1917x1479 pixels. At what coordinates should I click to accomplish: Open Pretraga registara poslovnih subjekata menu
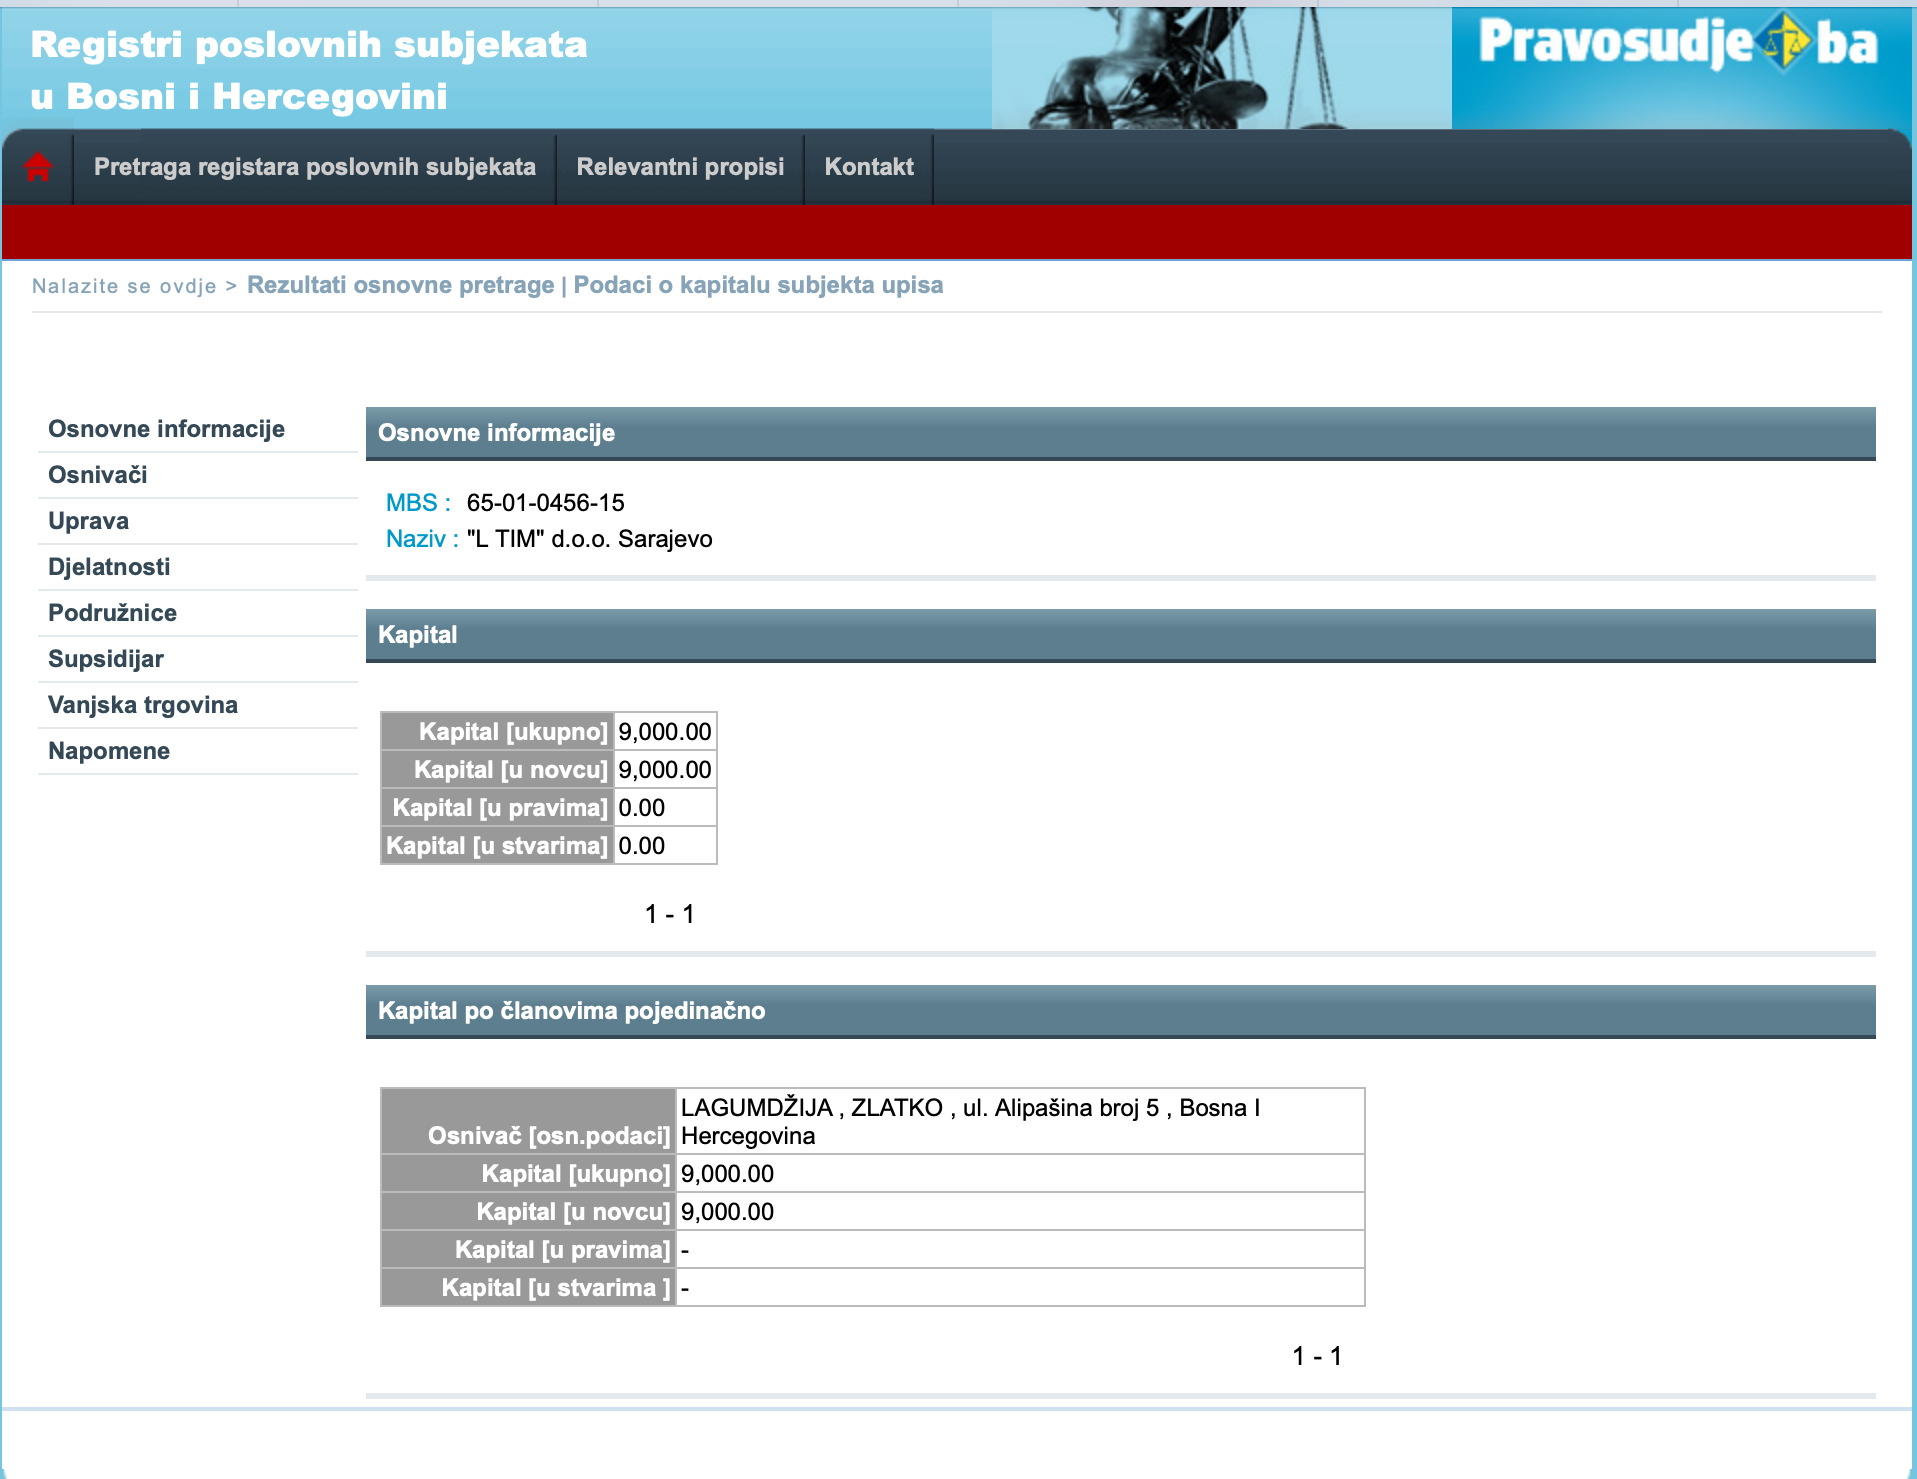pyautogui.click(x=314, y=167)
